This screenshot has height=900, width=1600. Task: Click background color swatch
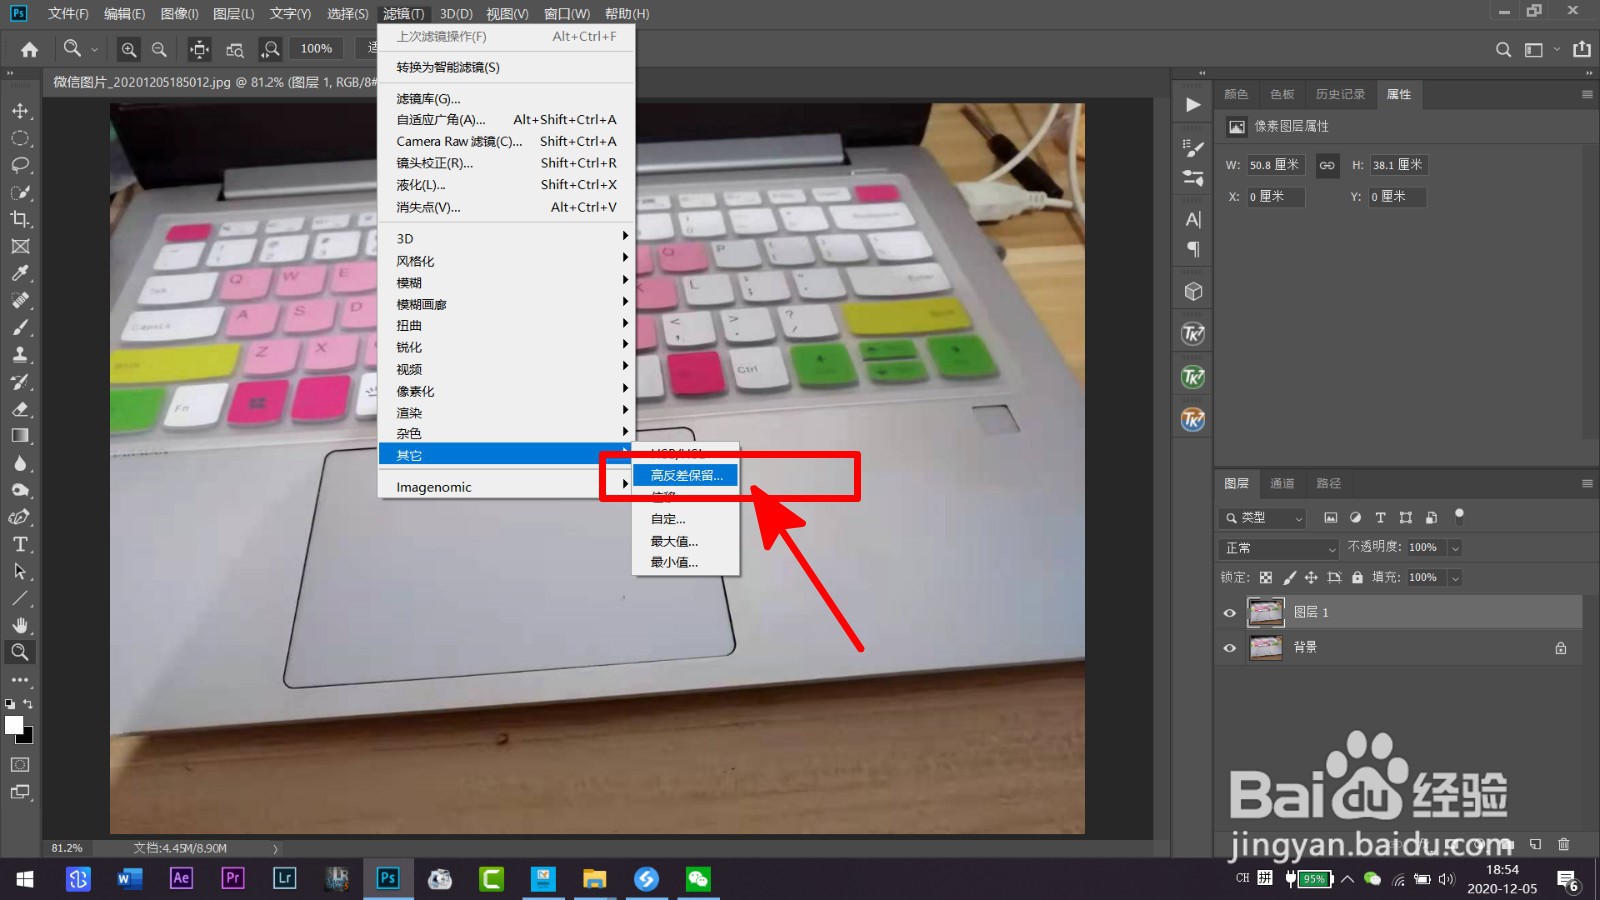click(26, 737)
